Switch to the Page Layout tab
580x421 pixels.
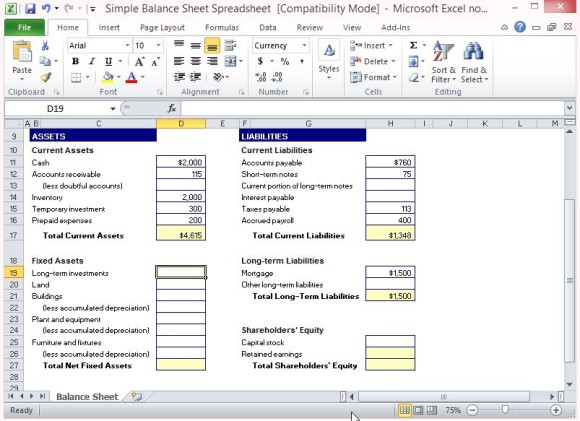click(x=162, y=27)
